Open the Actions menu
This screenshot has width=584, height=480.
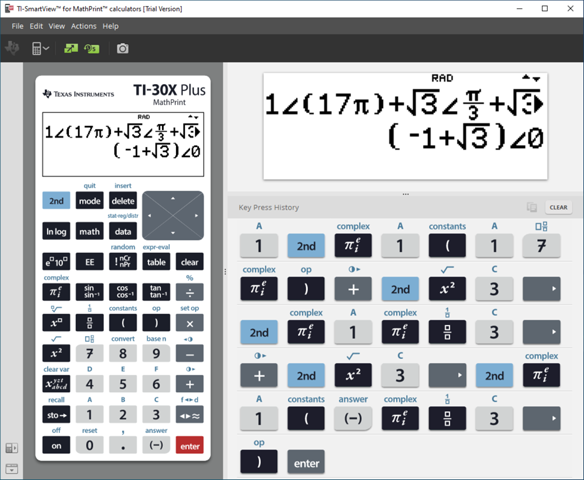(x=83, y=26)
